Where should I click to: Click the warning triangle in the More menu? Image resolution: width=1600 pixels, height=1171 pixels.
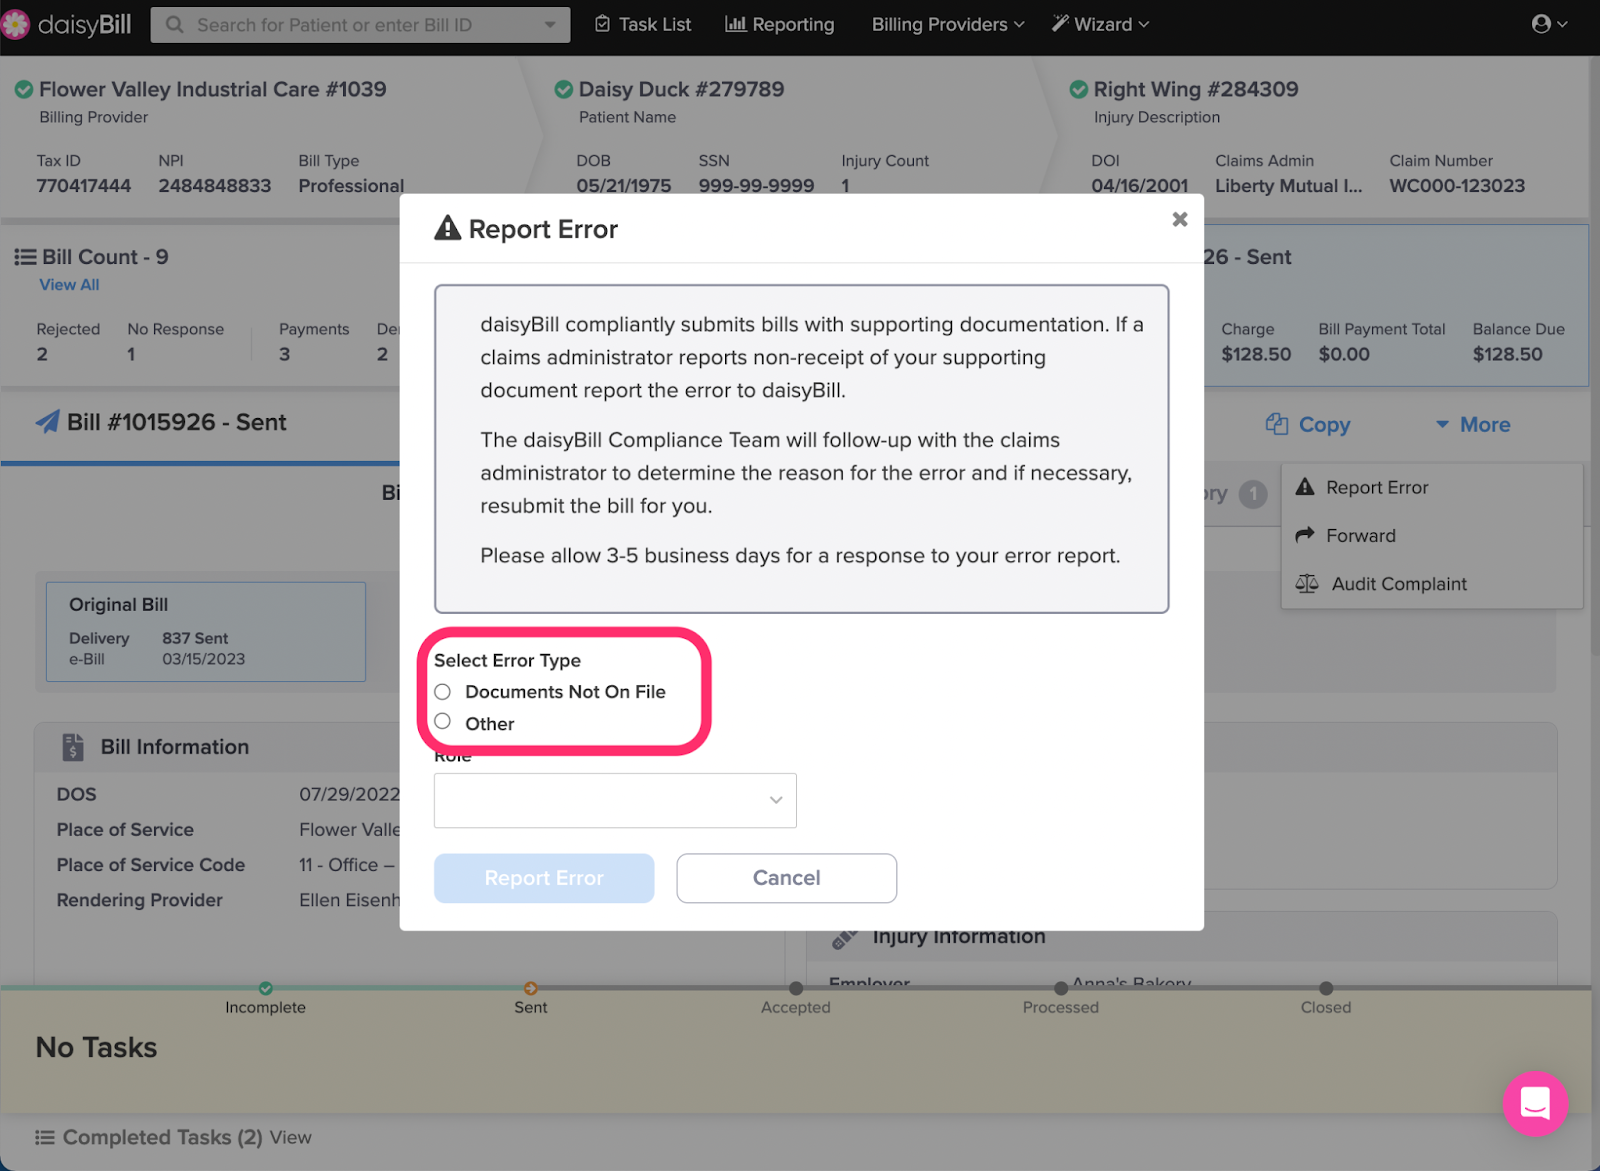[1305, 487]
